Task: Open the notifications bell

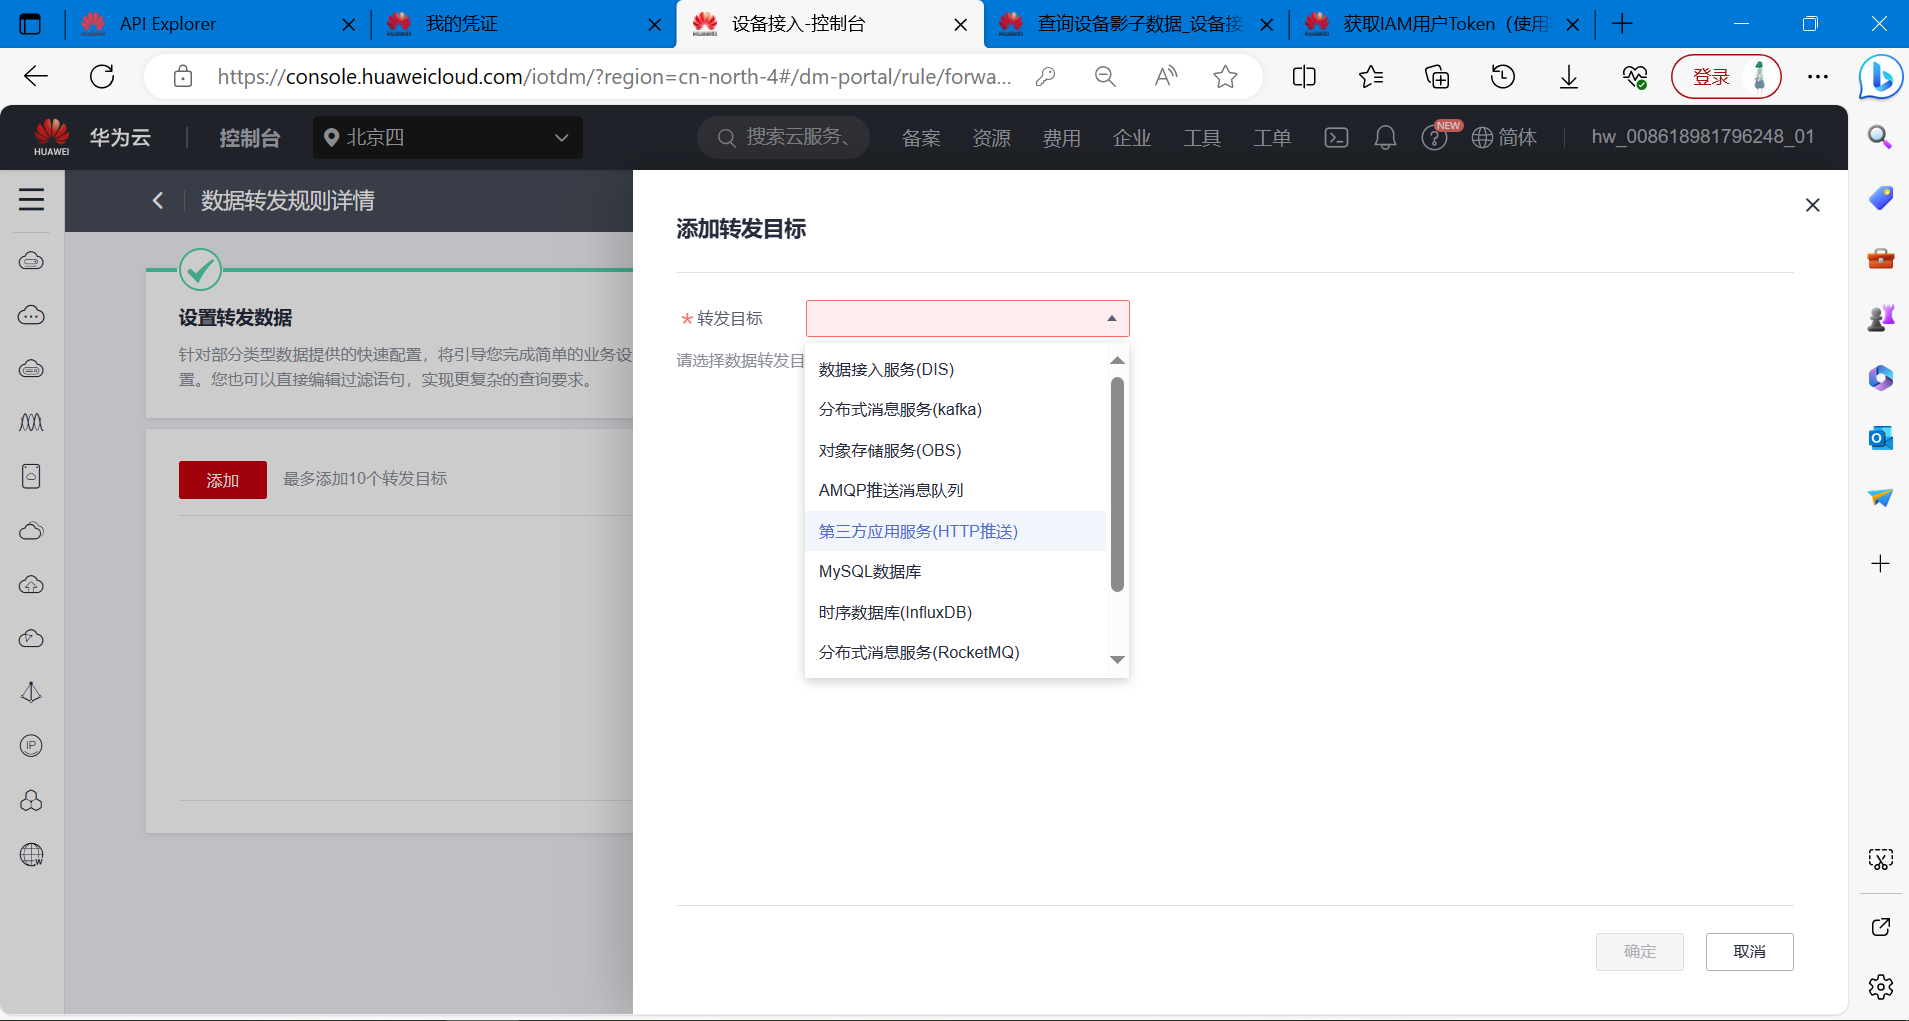Action: [1385, 138]
